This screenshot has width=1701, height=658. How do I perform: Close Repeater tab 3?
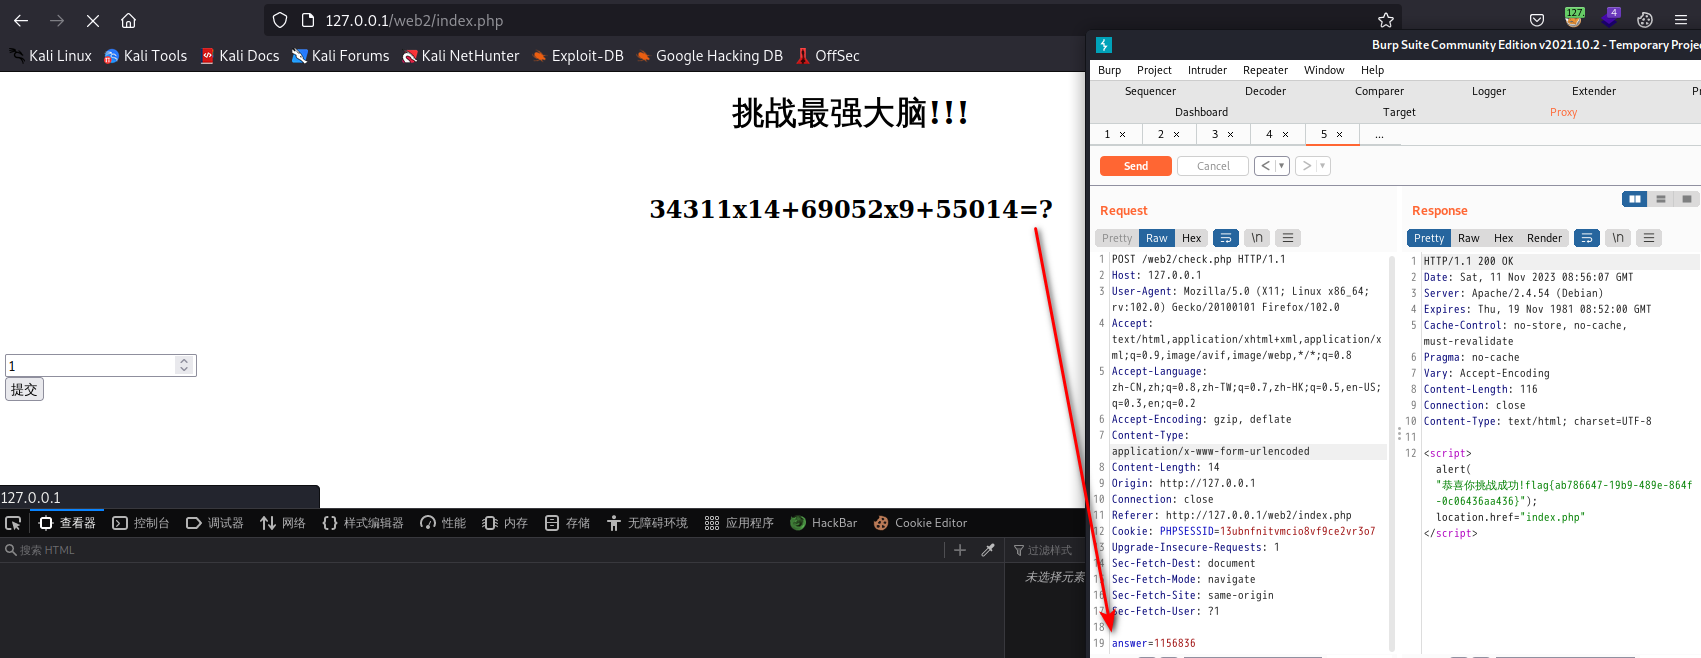pos(1231,134)
